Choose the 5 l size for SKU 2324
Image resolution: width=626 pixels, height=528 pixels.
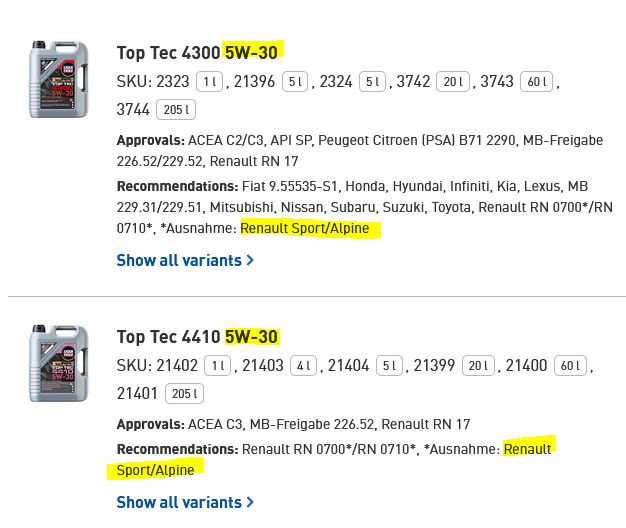(372, 82)
